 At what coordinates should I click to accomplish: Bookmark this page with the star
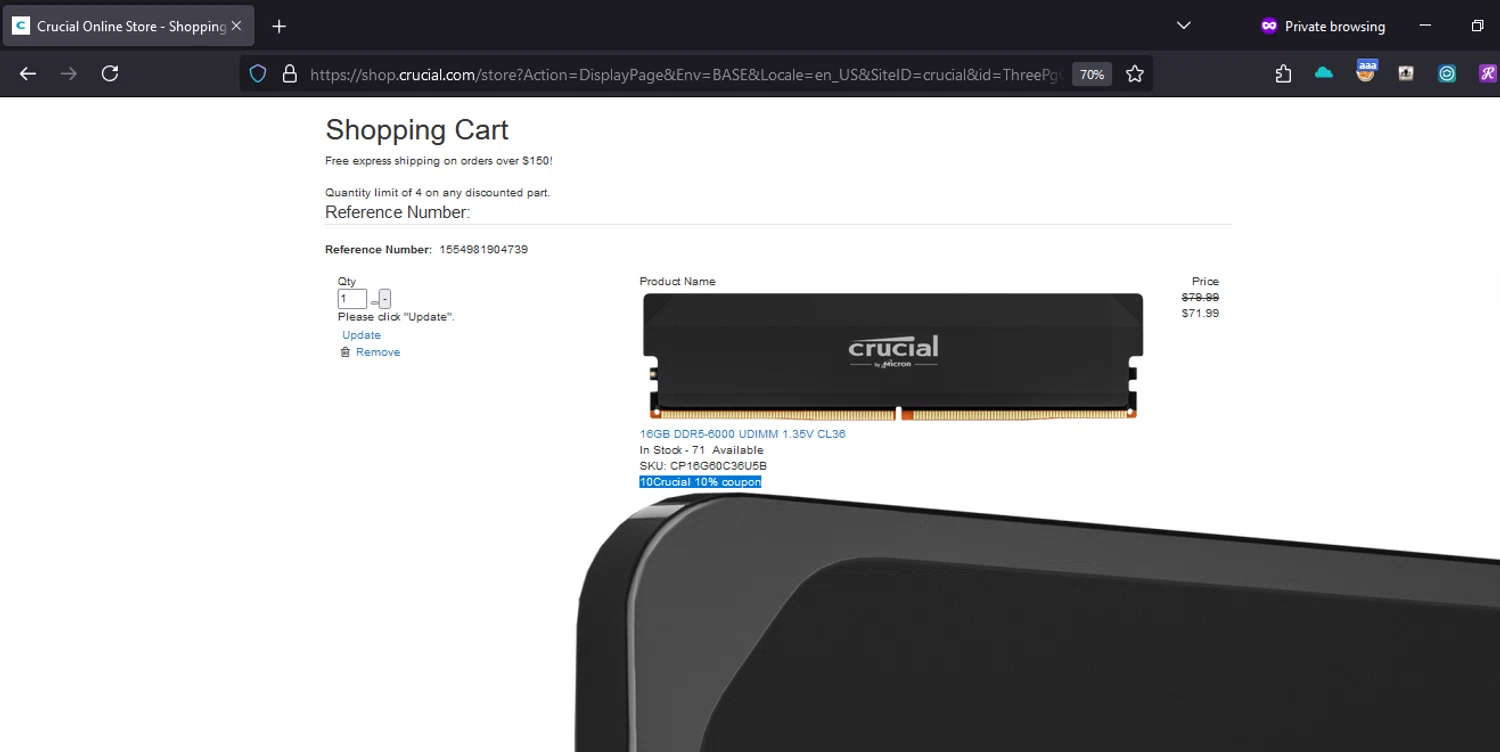pos(1134,74)
